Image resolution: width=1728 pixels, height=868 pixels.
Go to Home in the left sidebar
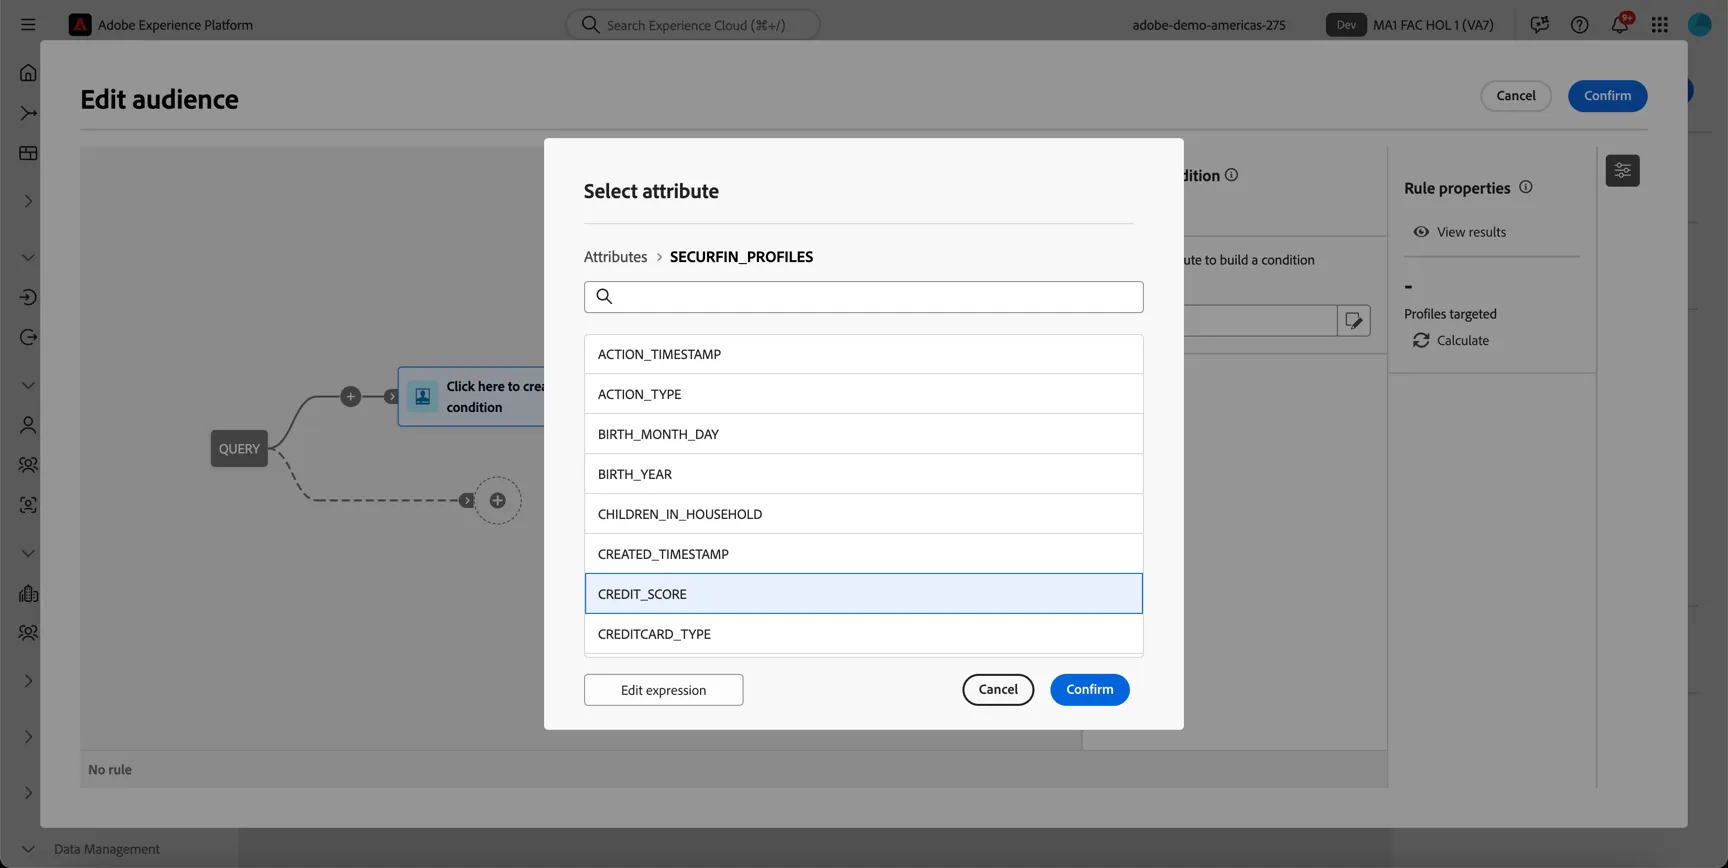(28, 73)
